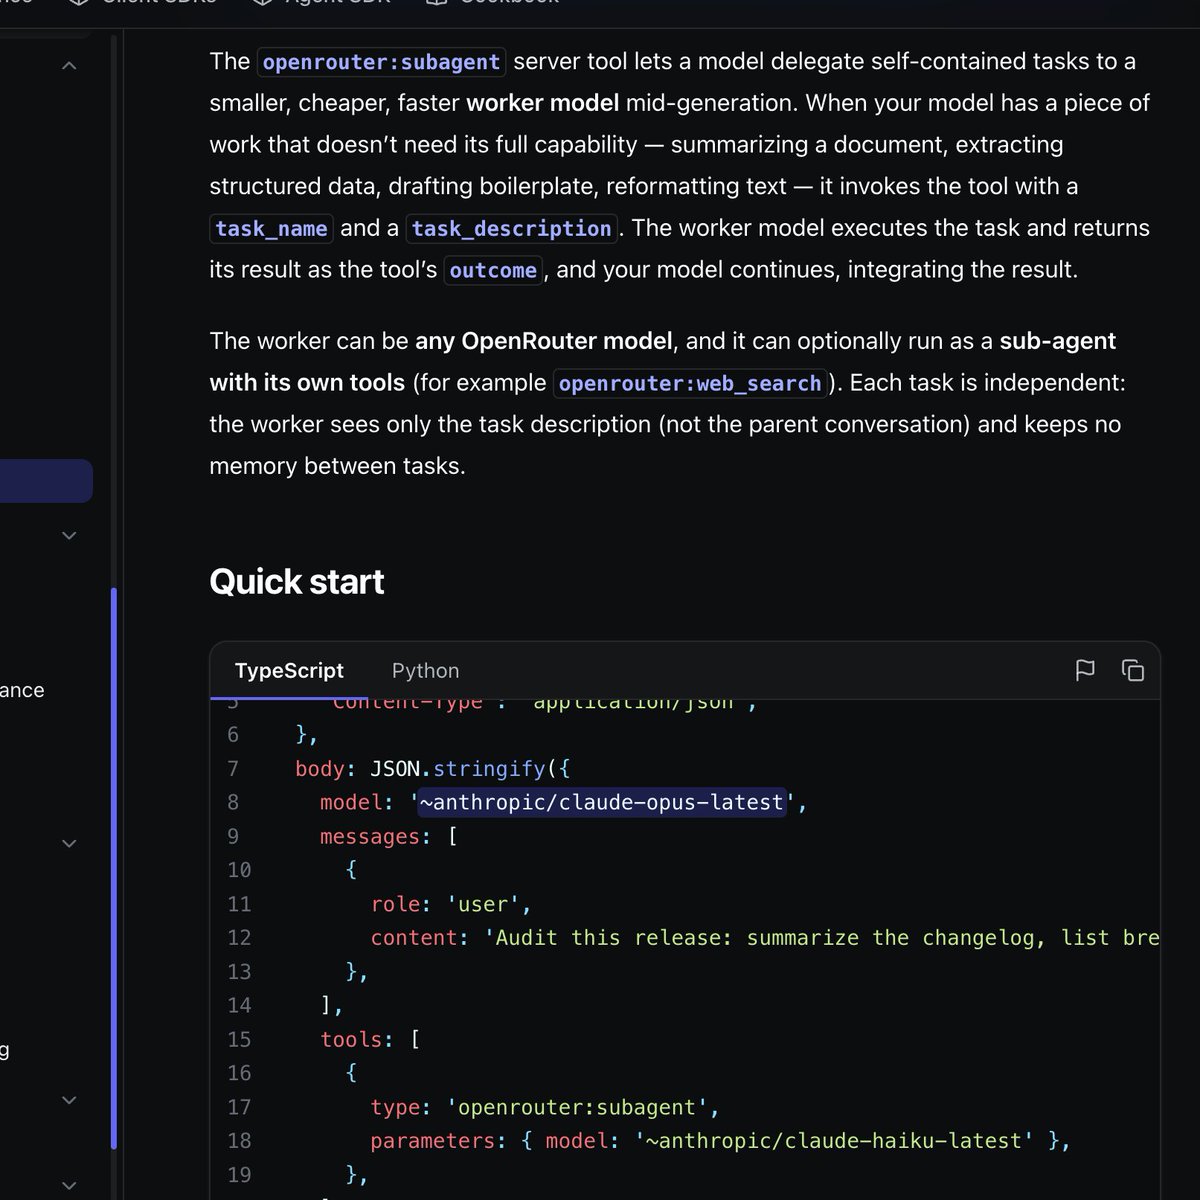Click the 'user' string in code
Viewport: 1200px width, 1200px height.
pyautogui.click(x=483, y=904)
